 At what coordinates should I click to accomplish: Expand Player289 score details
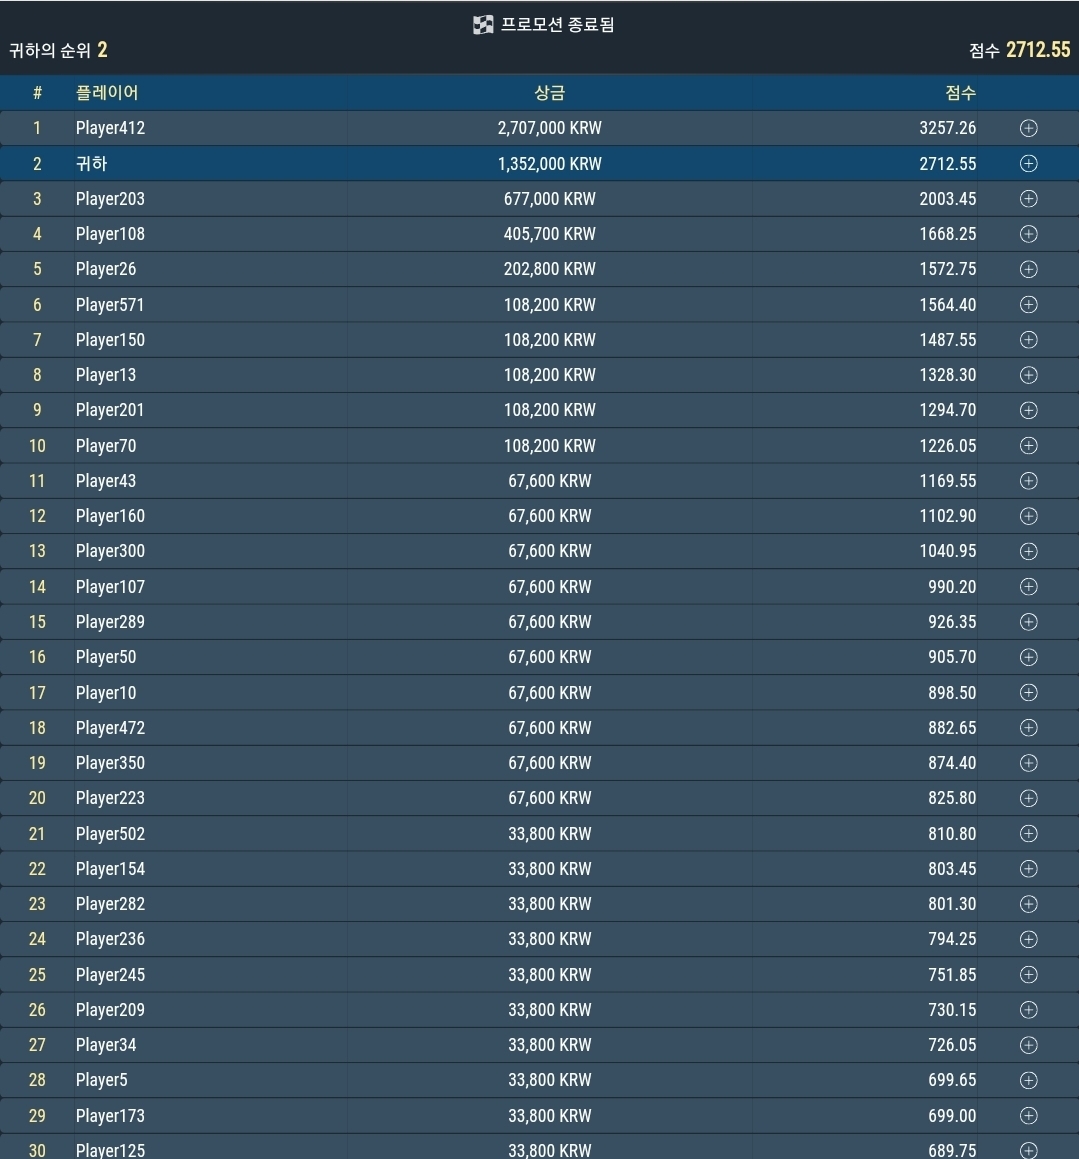[x=1028, y=622]
